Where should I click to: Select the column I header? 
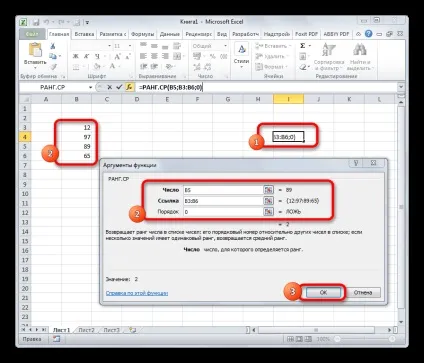288,99
